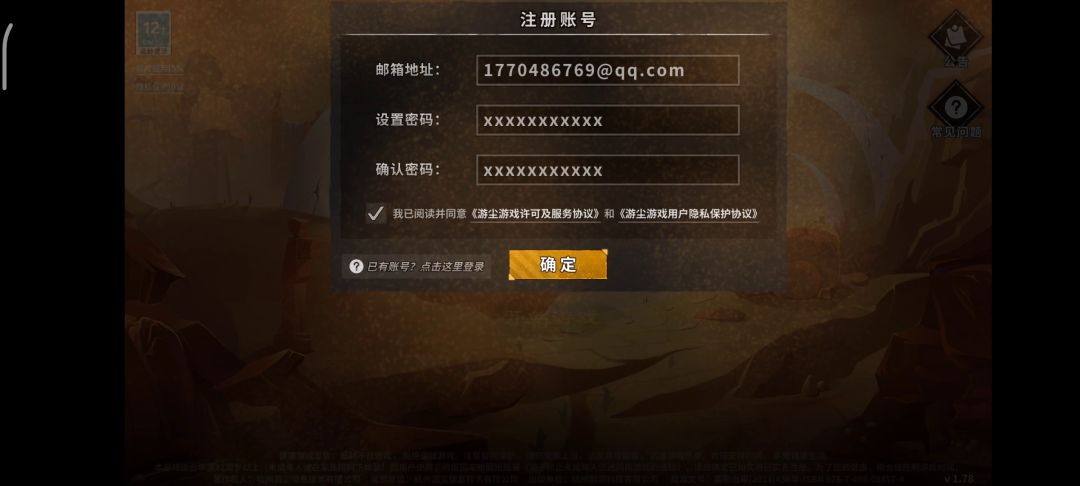Tap the 12+ age rating badge
The width and height of the screenshot is (1080, 486).
[x=153, y=33]
